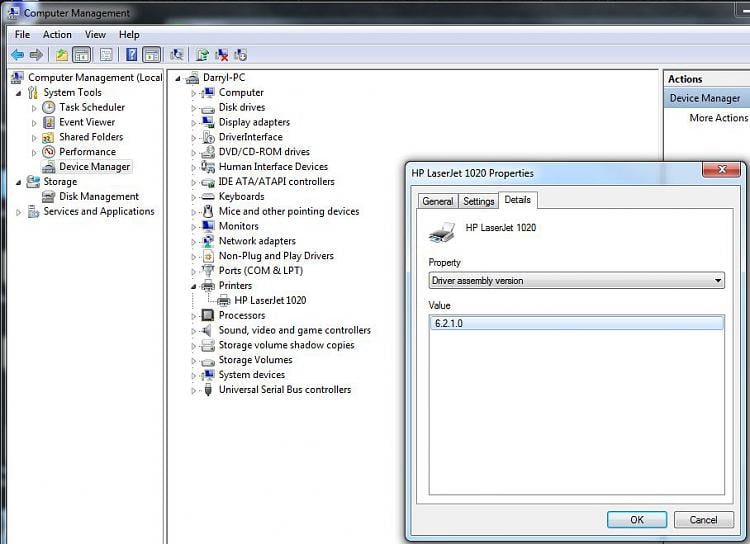The height and width of the screenshot is (544, 750).
Task: Click Device Manager header in Actions pane
Action: [705, 98]
